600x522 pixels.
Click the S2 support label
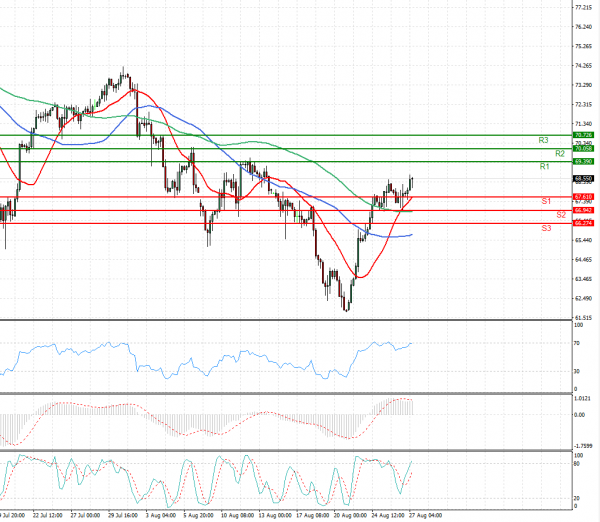point(561,215)
